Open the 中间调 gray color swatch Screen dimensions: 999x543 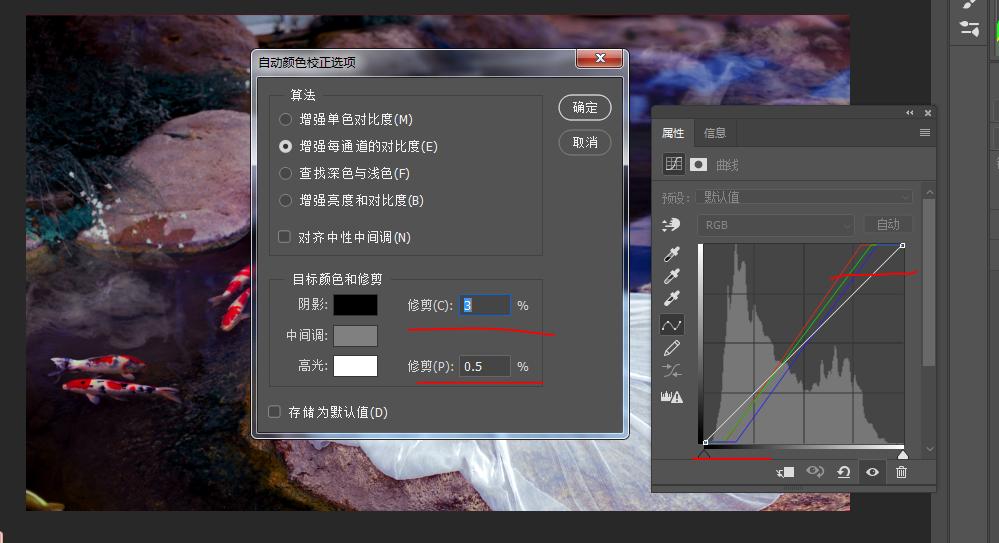pyautogui.click(x=356, y=336)
